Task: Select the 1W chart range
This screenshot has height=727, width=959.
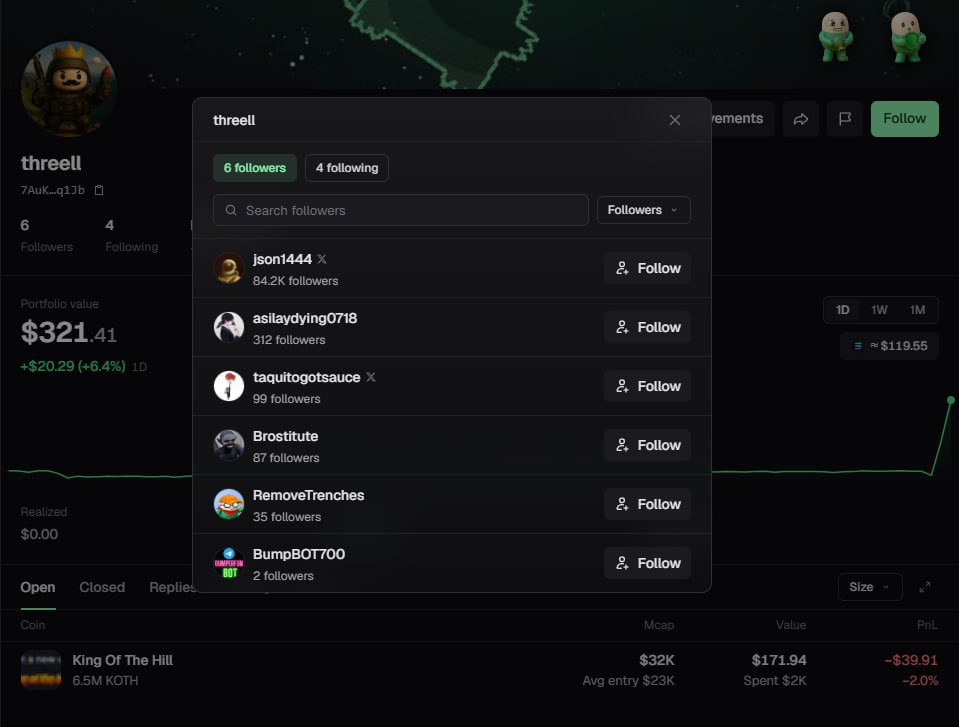Action: (x=879, y=310)
